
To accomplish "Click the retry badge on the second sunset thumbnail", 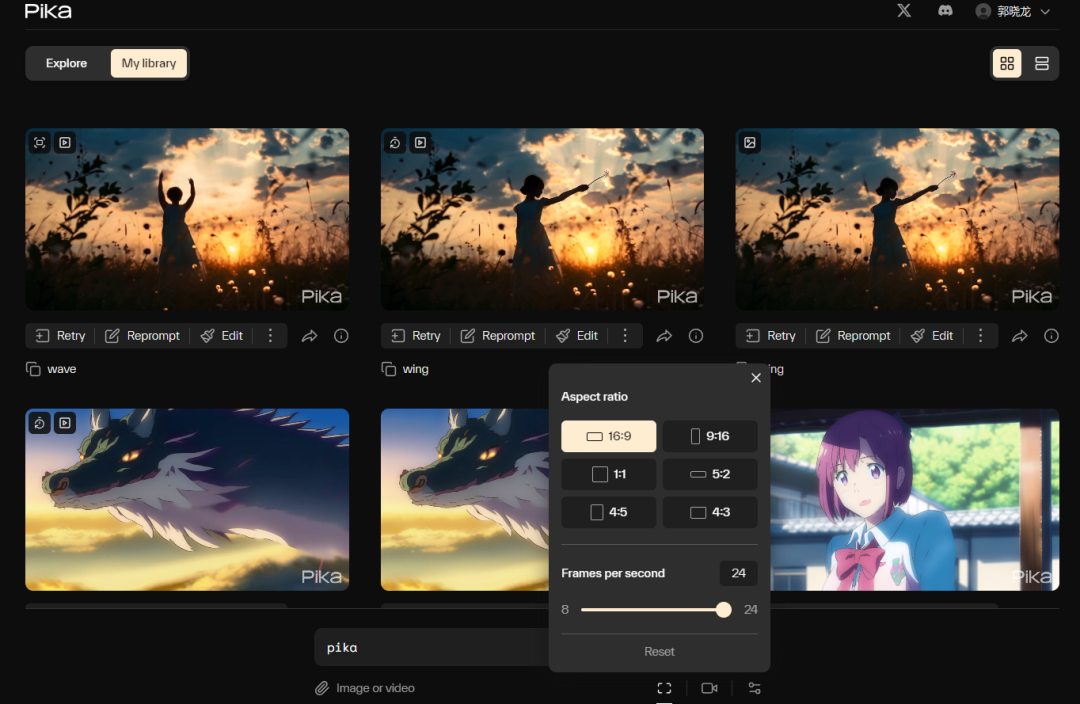I will 395,143.
